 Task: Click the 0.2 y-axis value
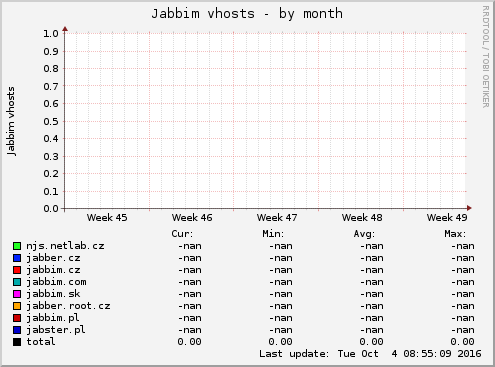(x=51, y=174)
